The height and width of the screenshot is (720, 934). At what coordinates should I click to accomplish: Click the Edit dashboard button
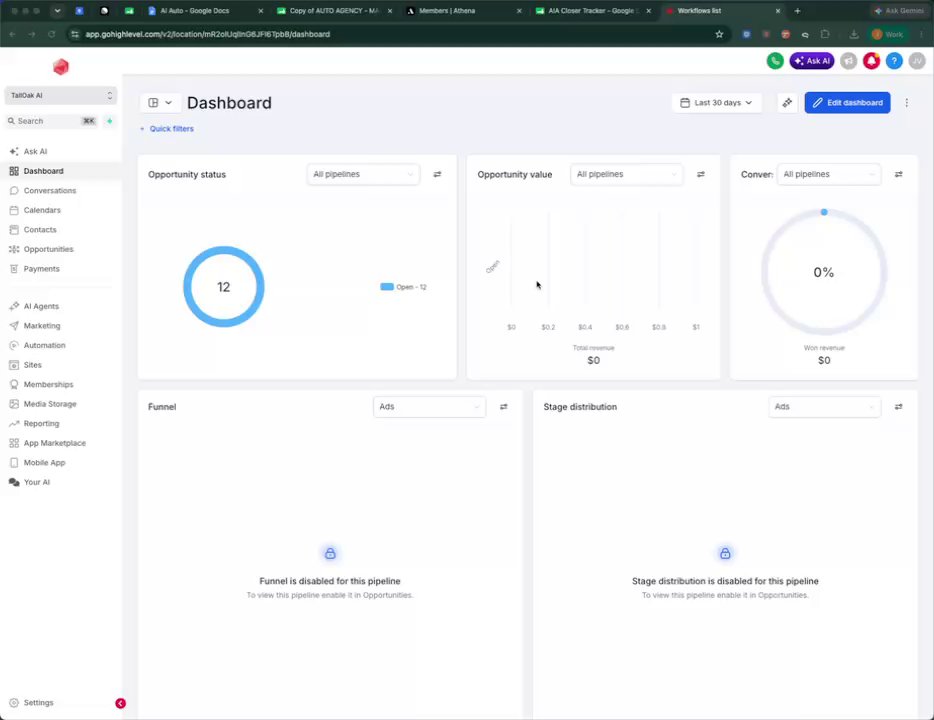click(847, 102)
